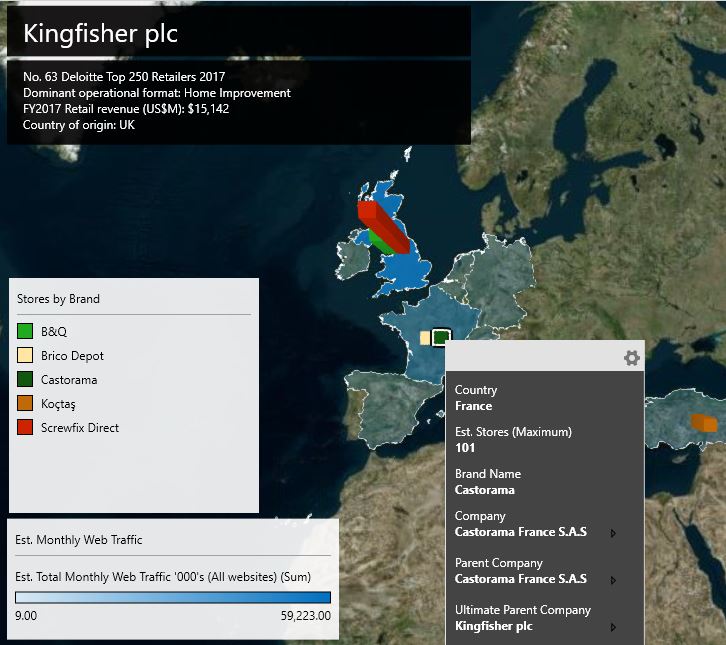Screen dimensions: 726x645
Task: Select the orange Koçtaş marker in Turkey
Action: coord(704,423)
